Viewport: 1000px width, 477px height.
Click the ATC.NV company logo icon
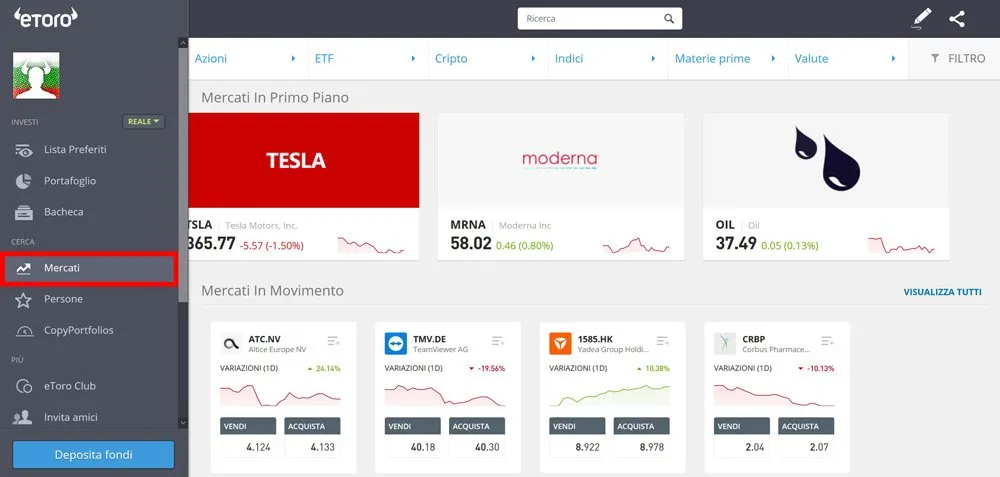click(231, 344)
